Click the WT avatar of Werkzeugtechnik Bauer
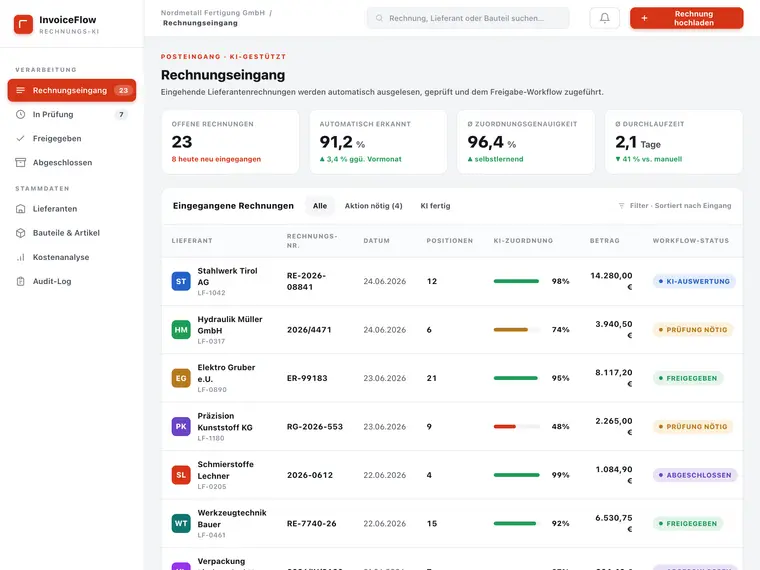The width and height of the screenshot is (760, 570). point(181,523)
